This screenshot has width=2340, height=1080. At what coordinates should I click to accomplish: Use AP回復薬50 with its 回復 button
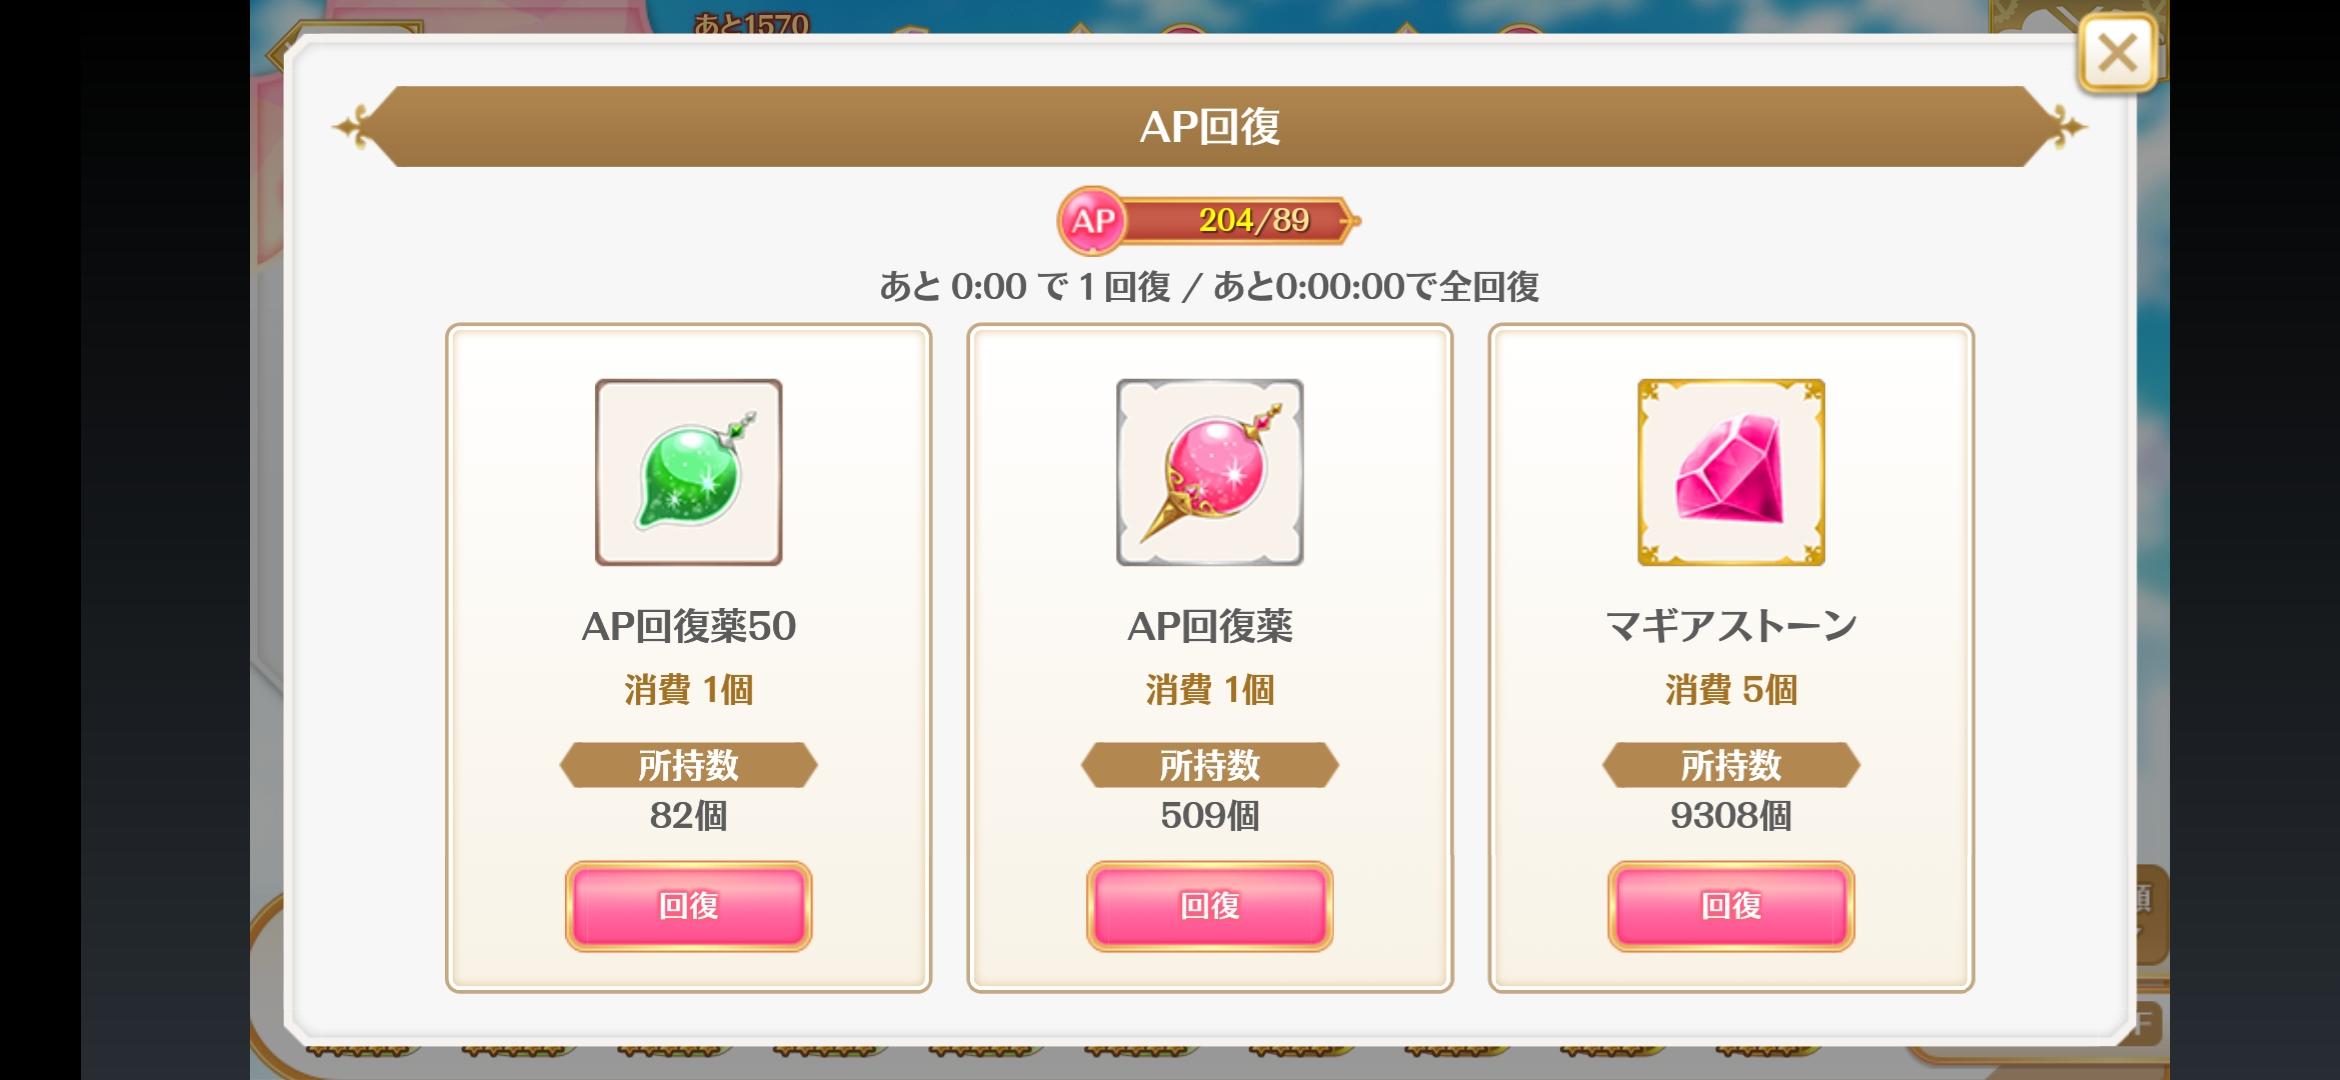tap(689, 906)
